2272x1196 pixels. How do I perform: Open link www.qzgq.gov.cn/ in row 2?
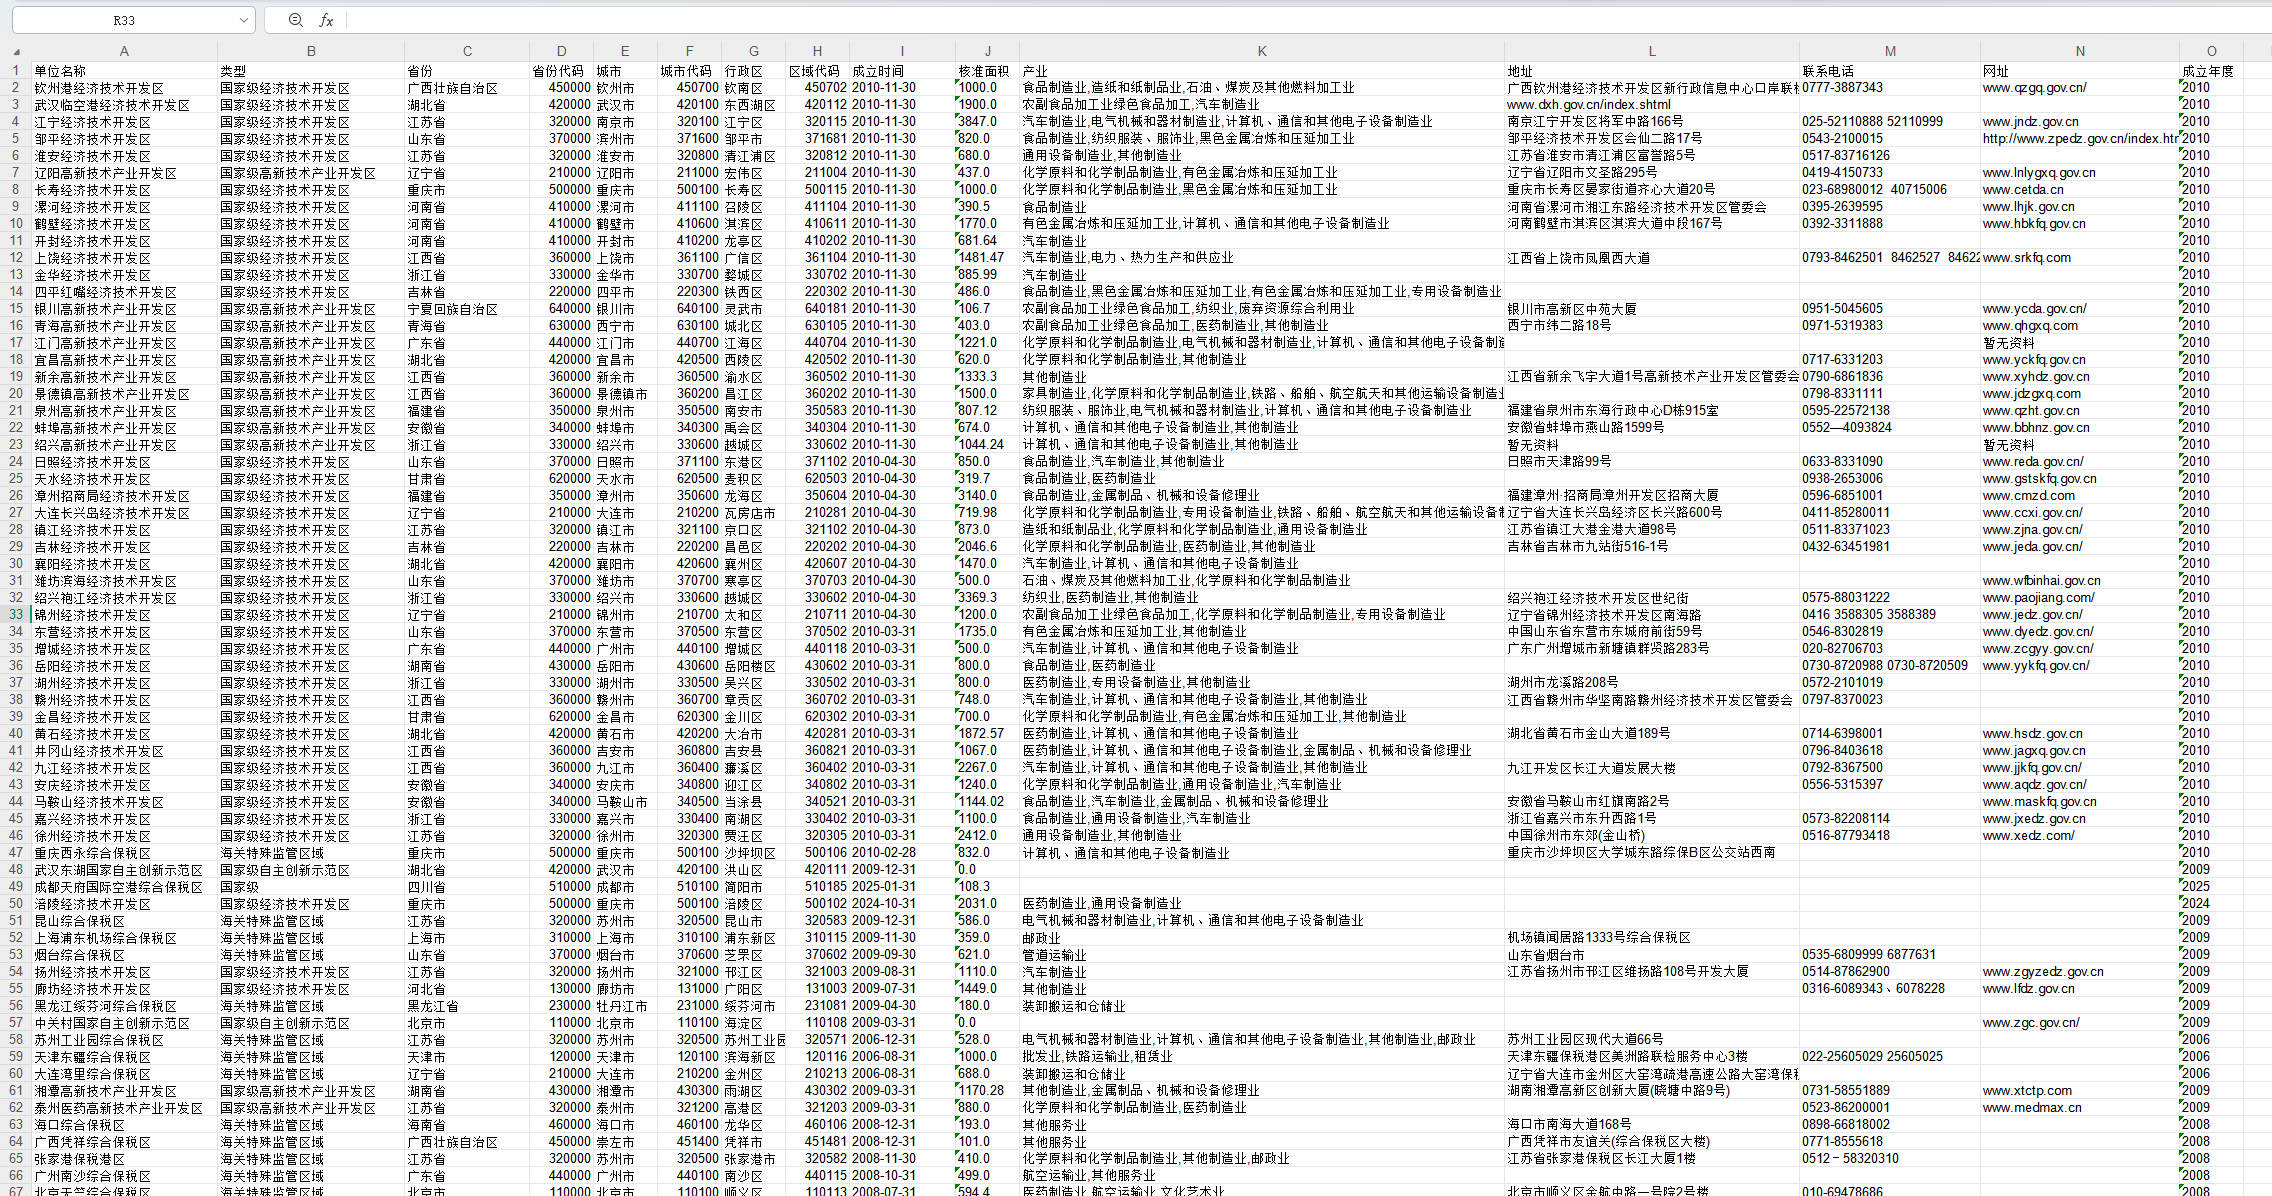point(2034,88)
